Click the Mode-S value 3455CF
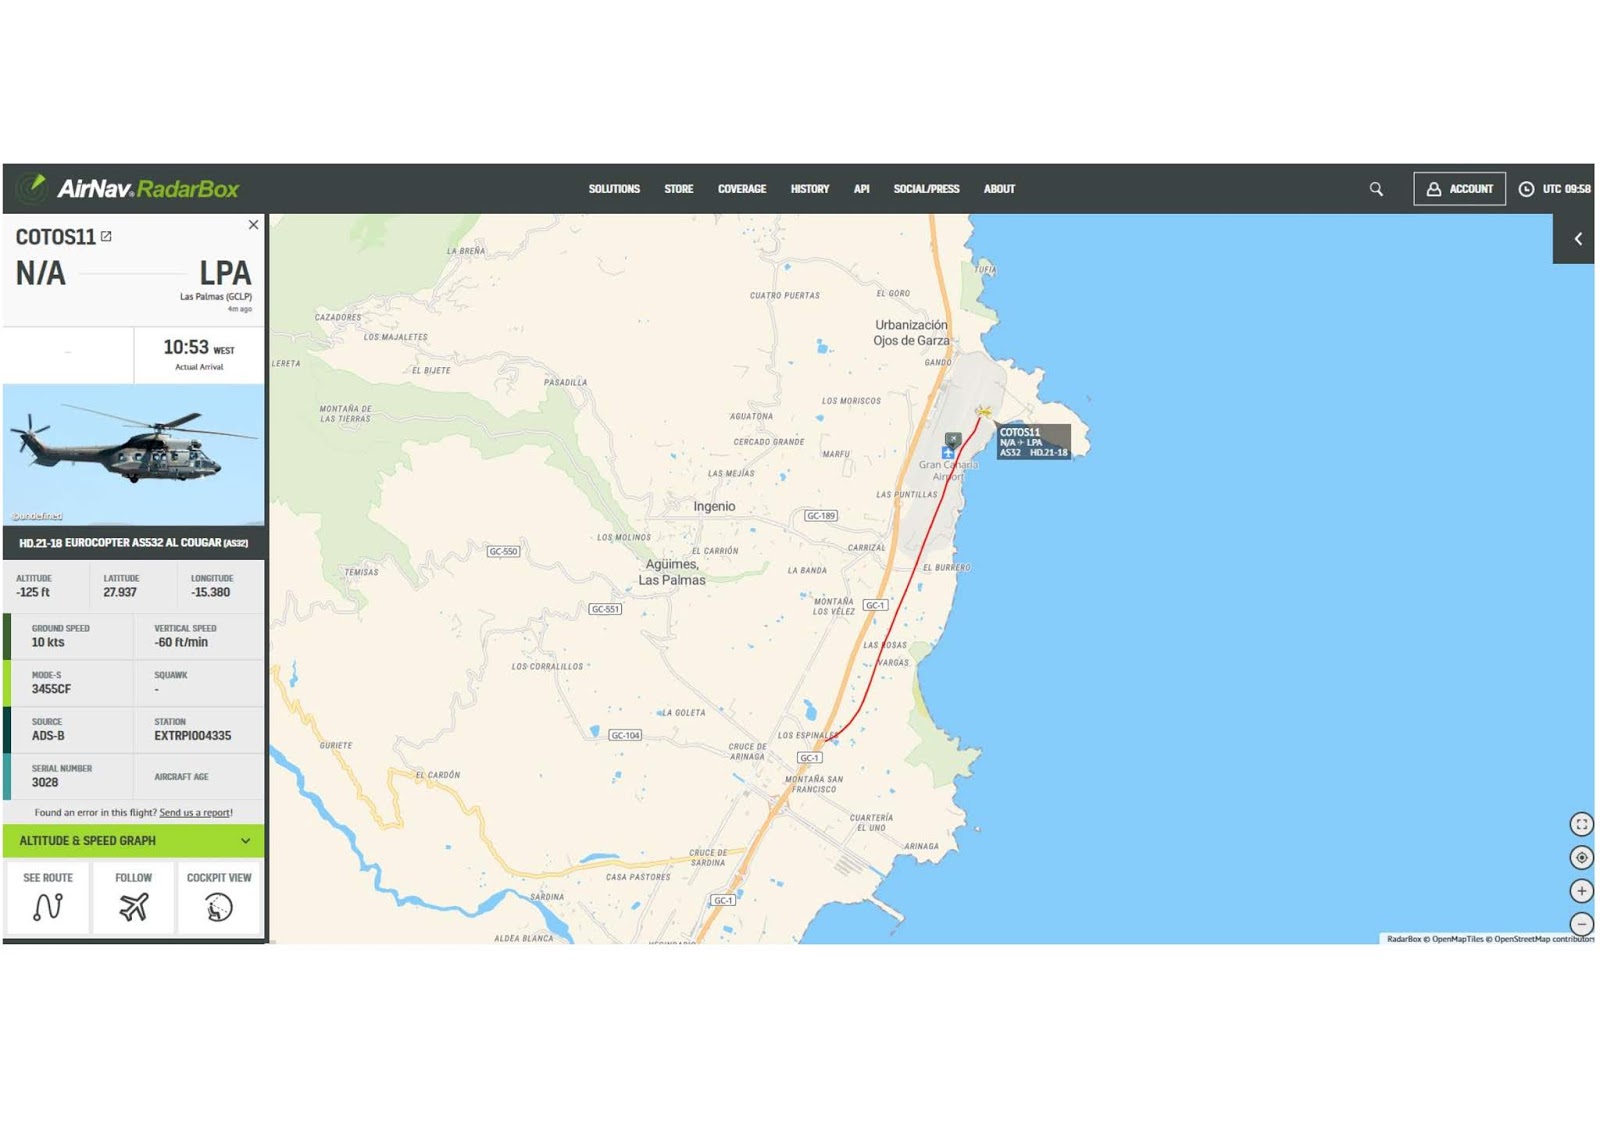 (51, 689)
